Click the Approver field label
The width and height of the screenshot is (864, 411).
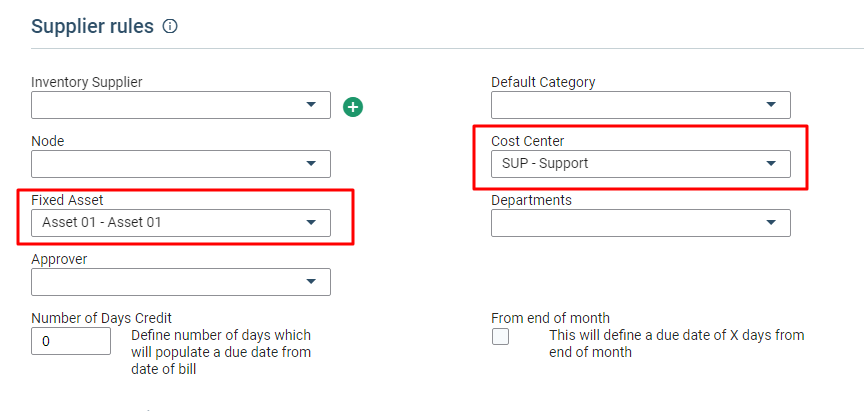59,259
